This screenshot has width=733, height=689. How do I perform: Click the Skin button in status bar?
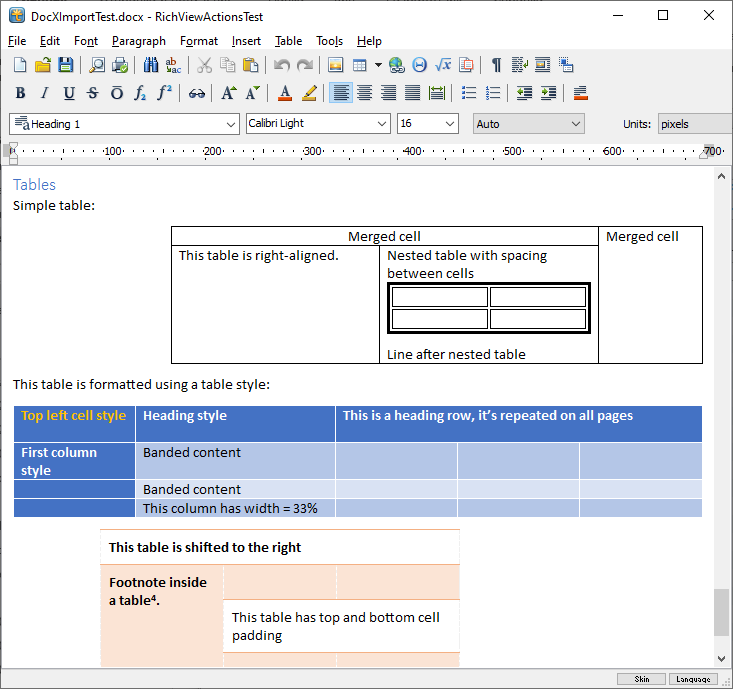pos(641,679)
